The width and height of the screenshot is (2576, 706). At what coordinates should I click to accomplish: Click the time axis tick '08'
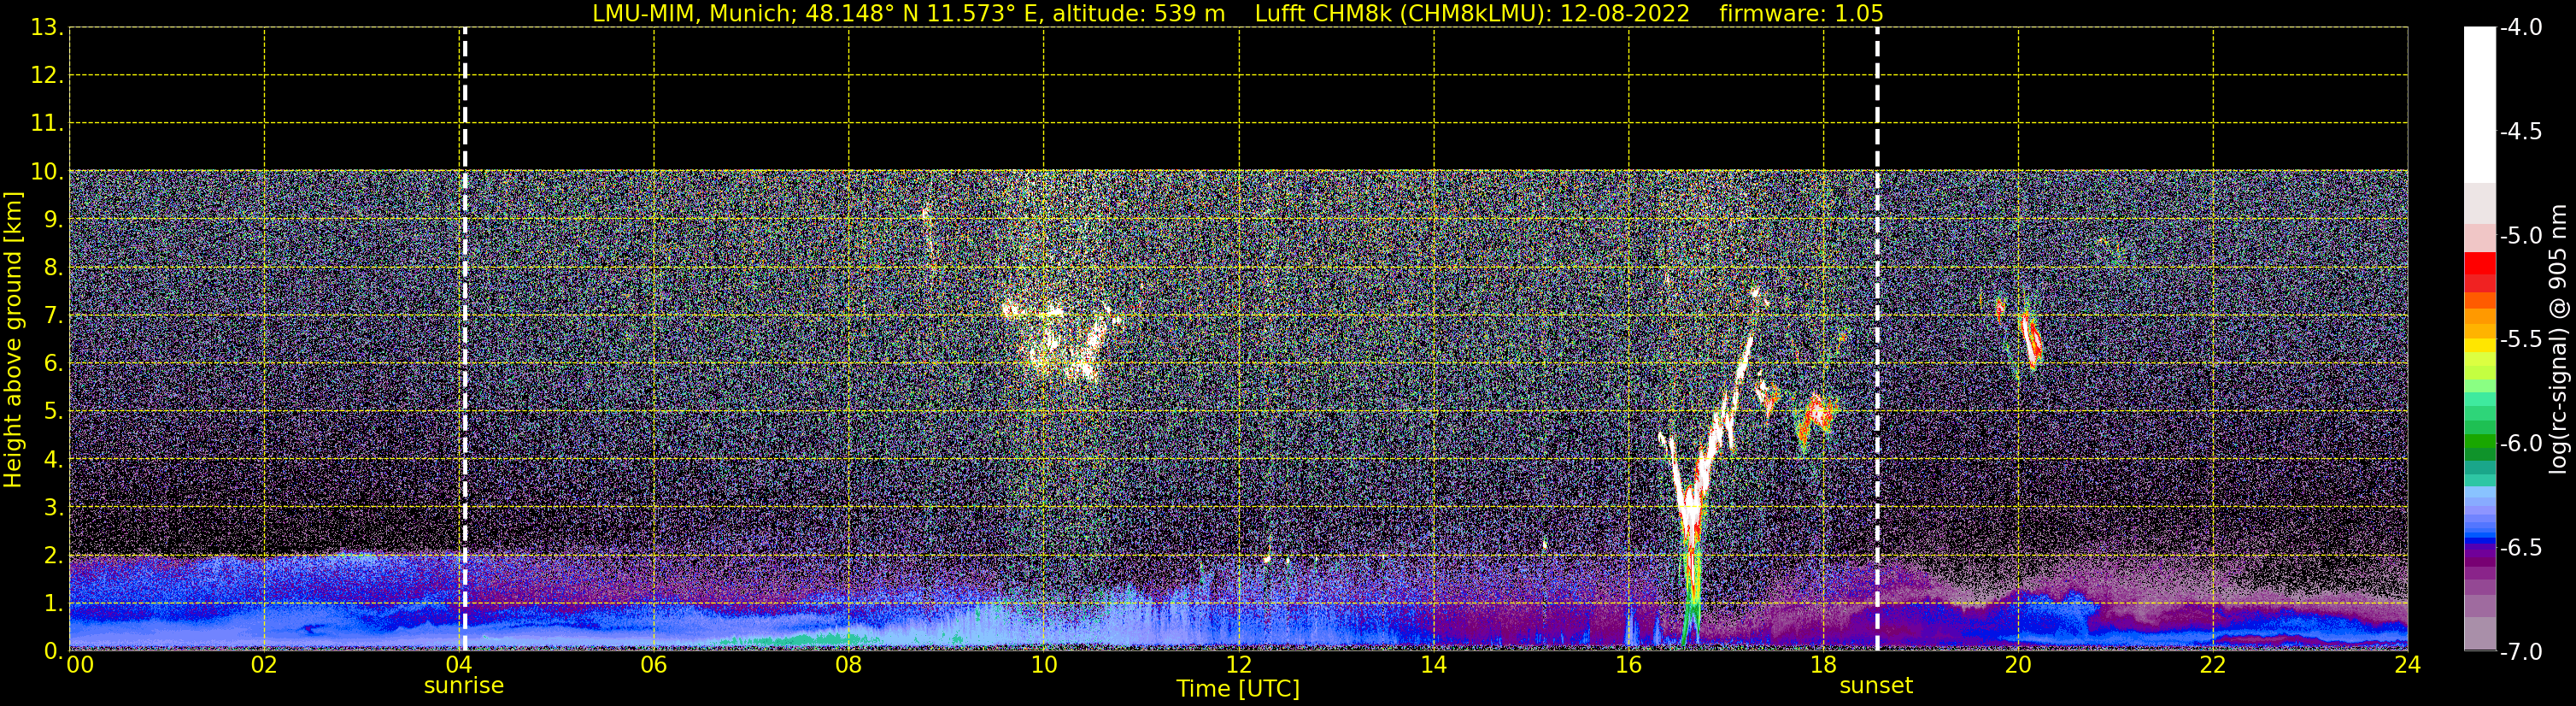848,665
